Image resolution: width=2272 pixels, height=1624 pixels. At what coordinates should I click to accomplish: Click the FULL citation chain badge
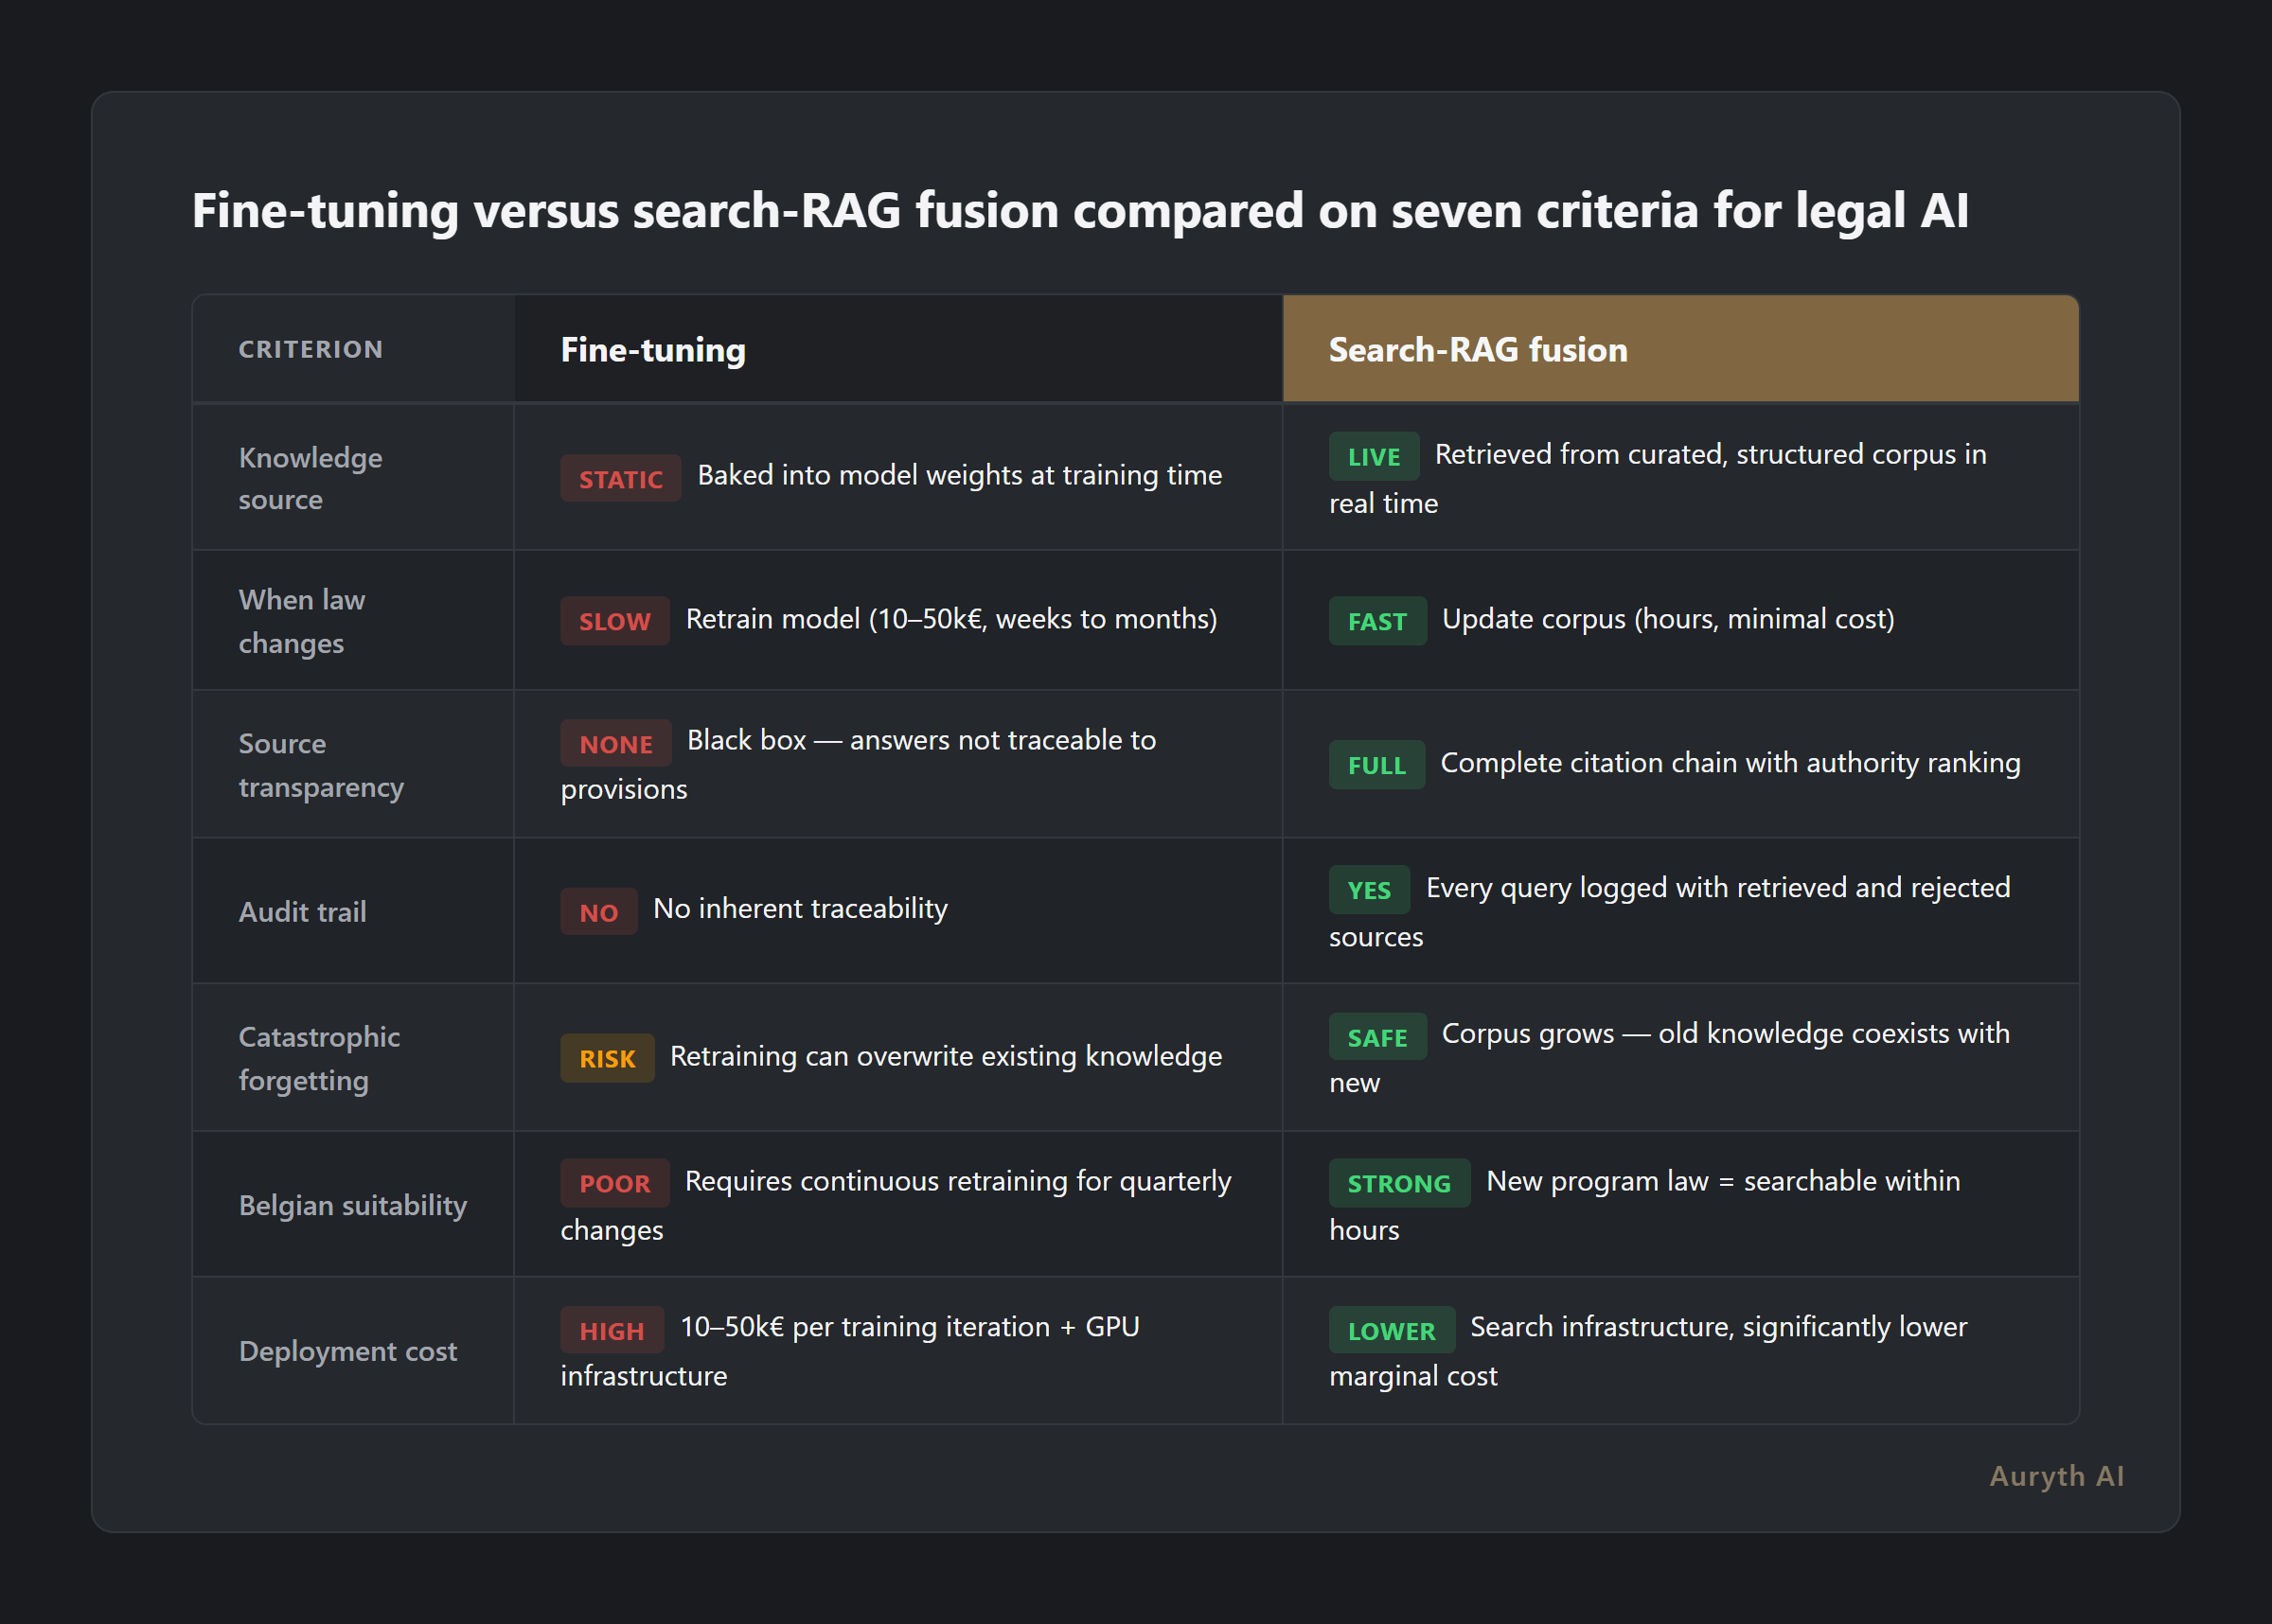1376,765
